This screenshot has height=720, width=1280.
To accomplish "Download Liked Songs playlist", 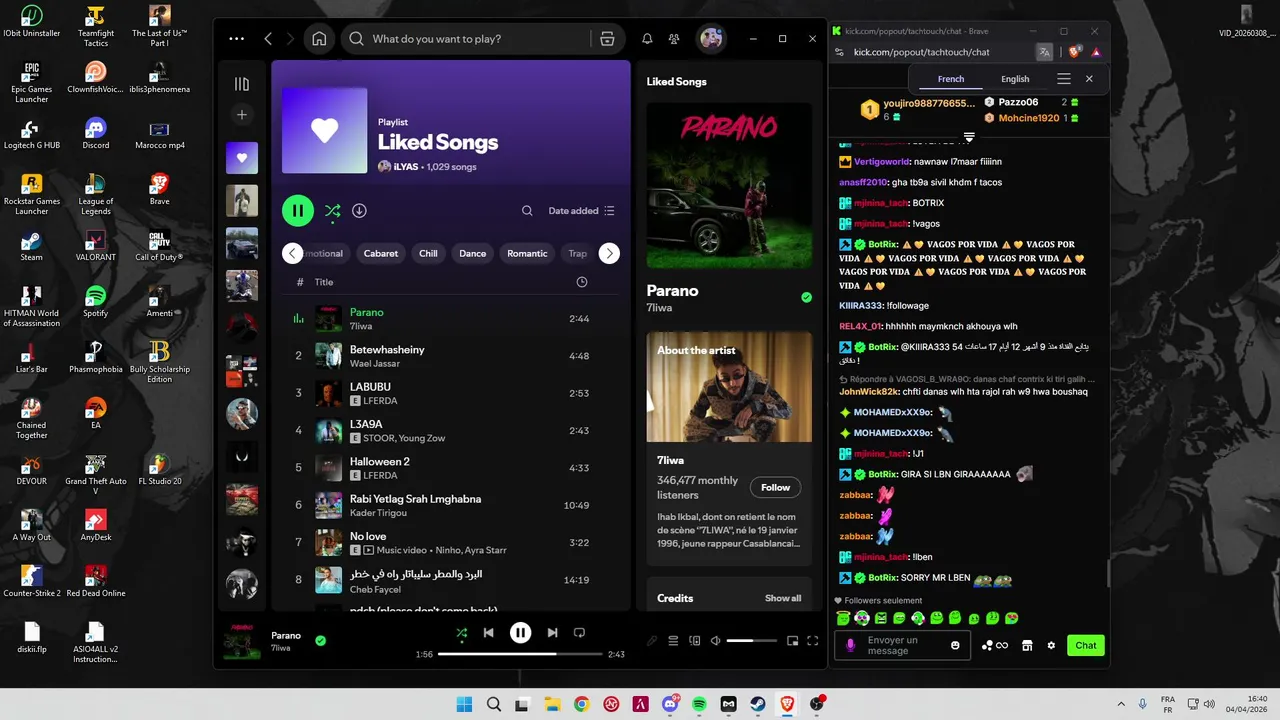I will coord(359,211).
